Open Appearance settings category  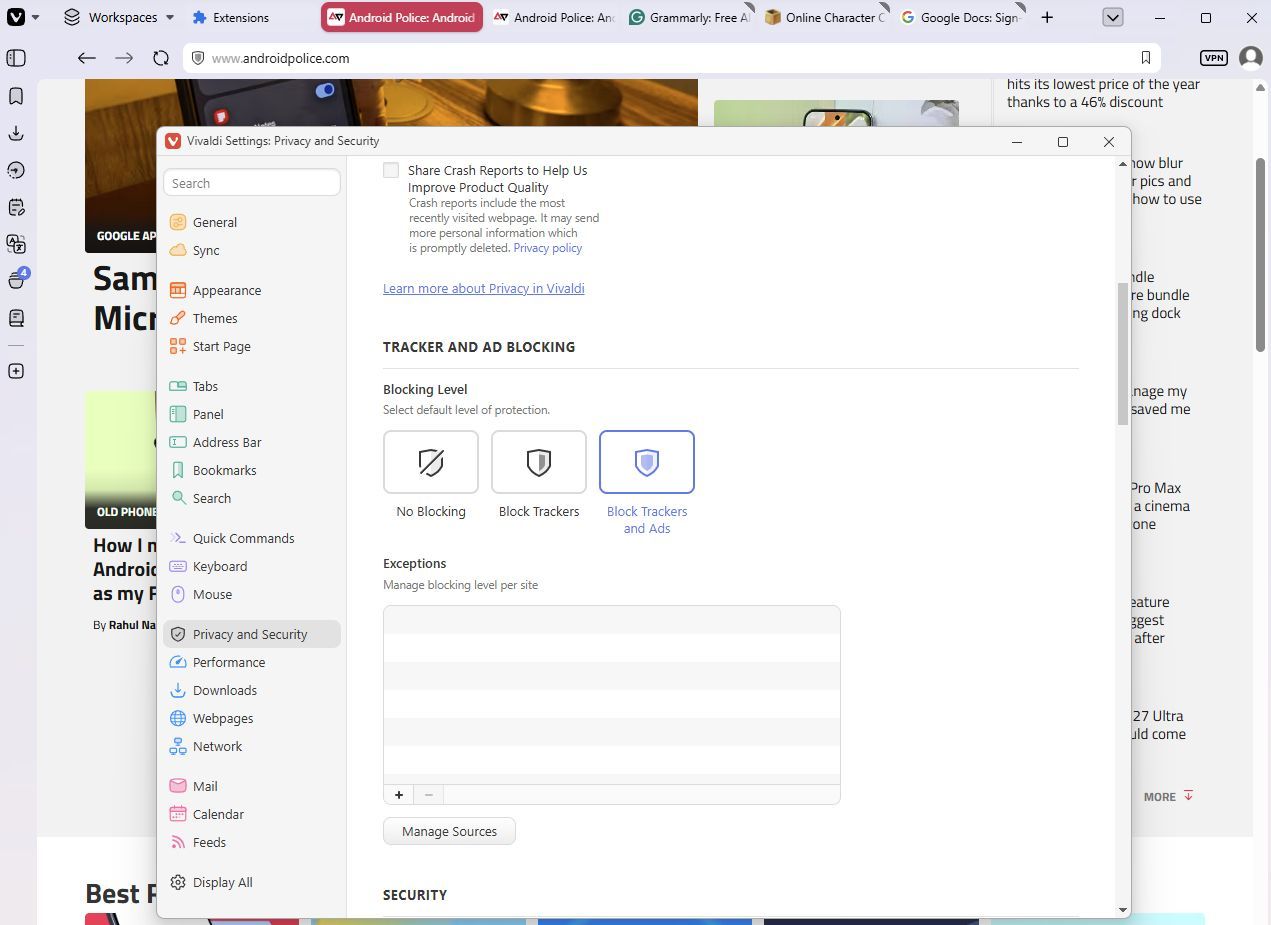[x=252, y=290]
